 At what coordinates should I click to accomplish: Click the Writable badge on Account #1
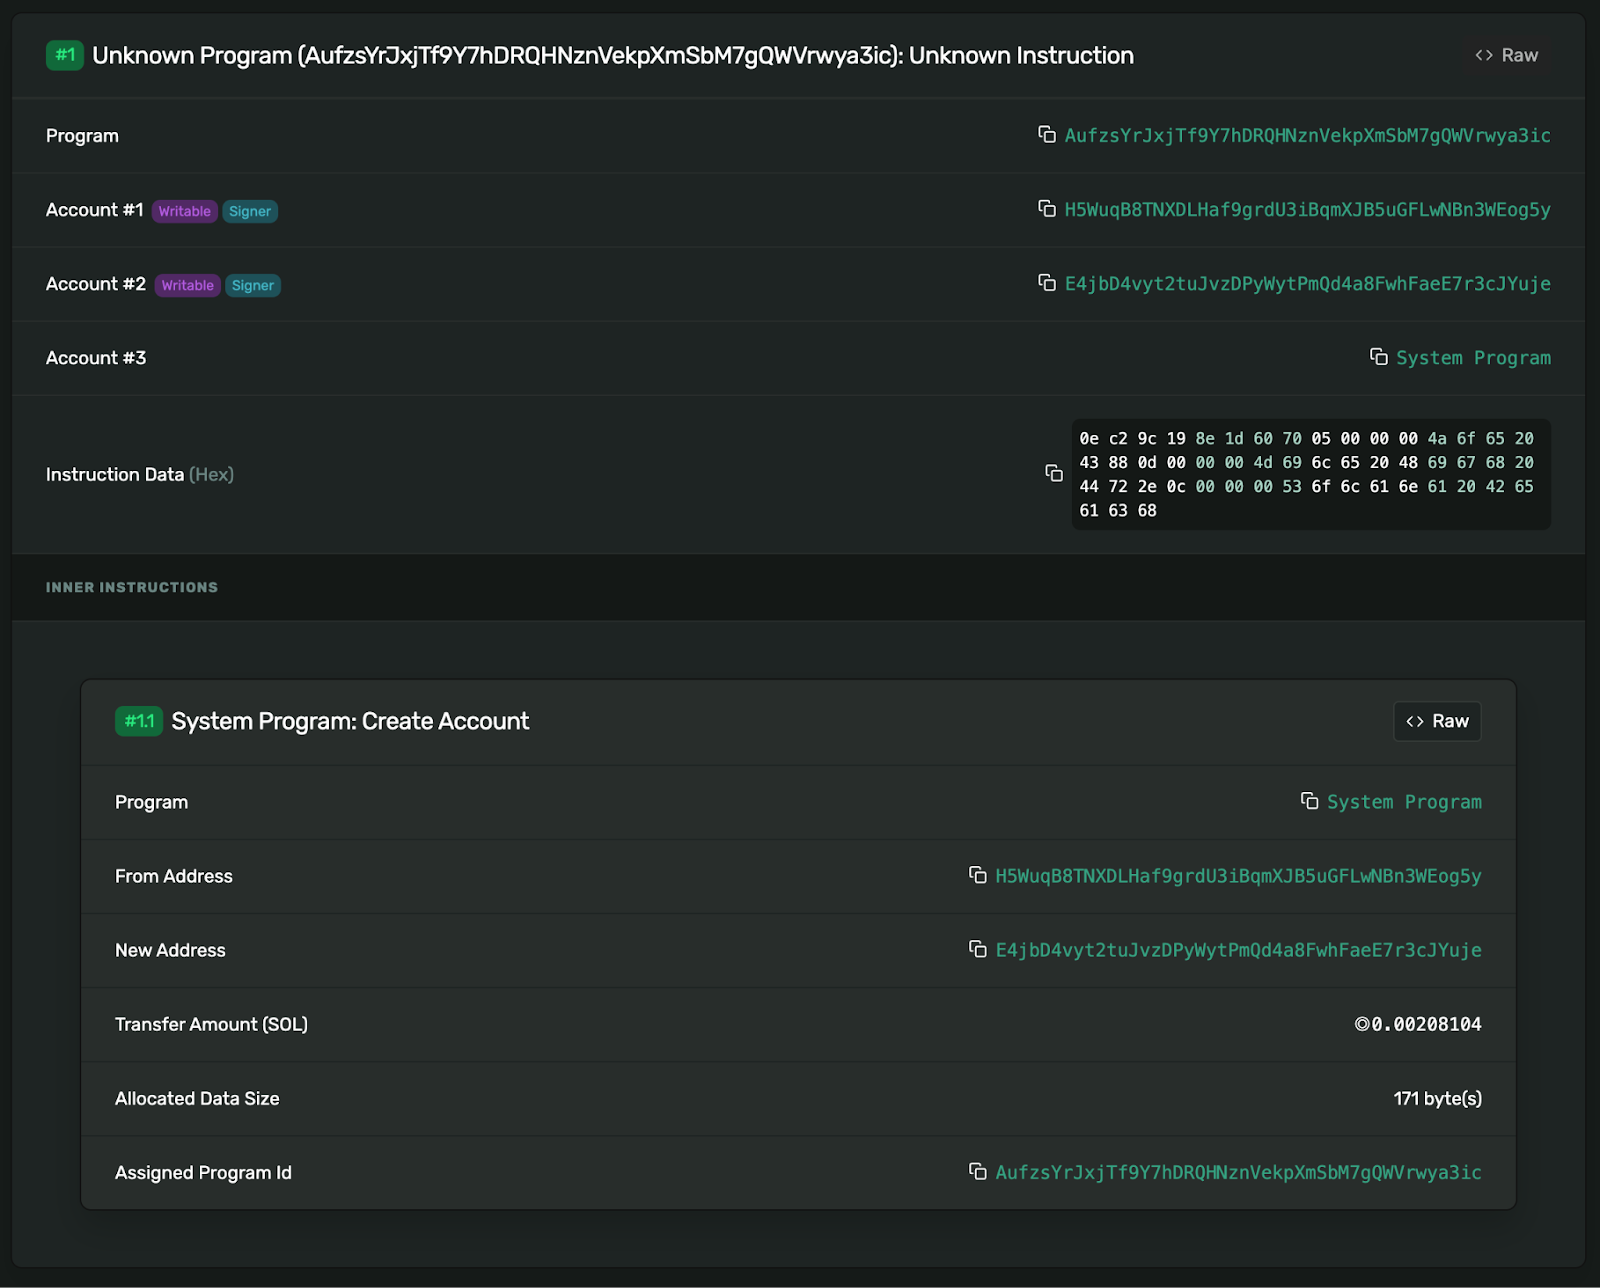click(x=185, y=211)
